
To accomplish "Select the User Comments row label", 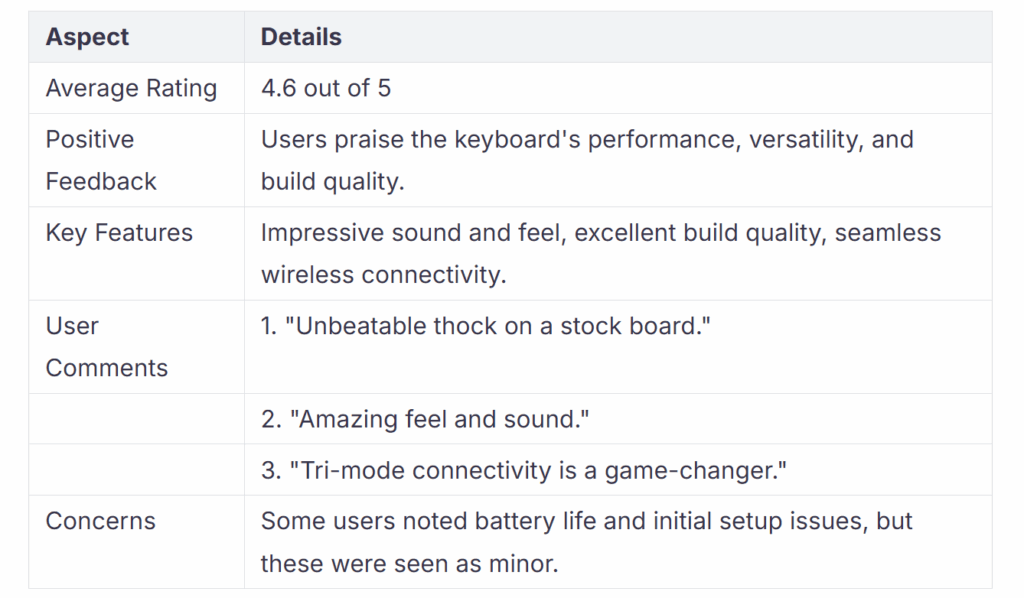I will (x=106, y=347).
